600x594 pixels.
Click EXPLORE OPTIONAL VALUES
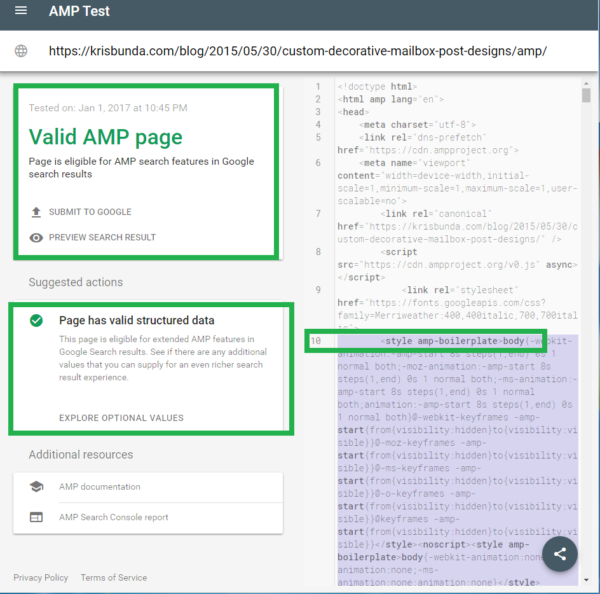(x=121, y=418)
